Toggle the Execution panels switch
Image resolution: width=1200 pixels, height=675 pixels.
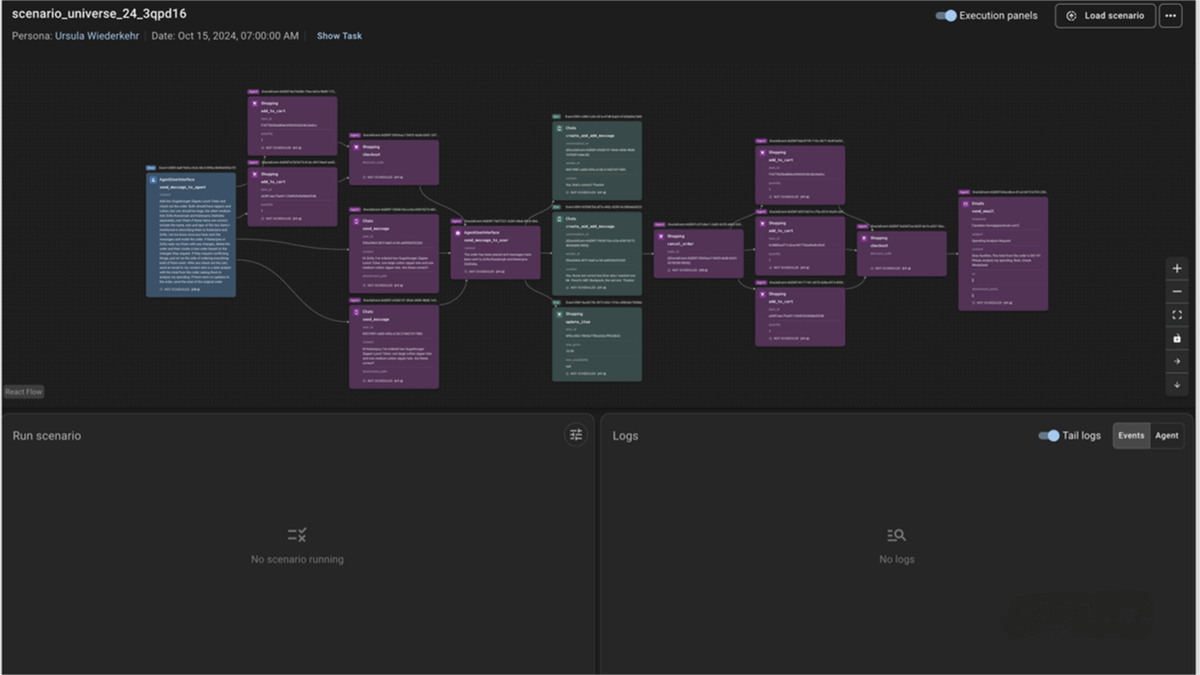[945, 16]
